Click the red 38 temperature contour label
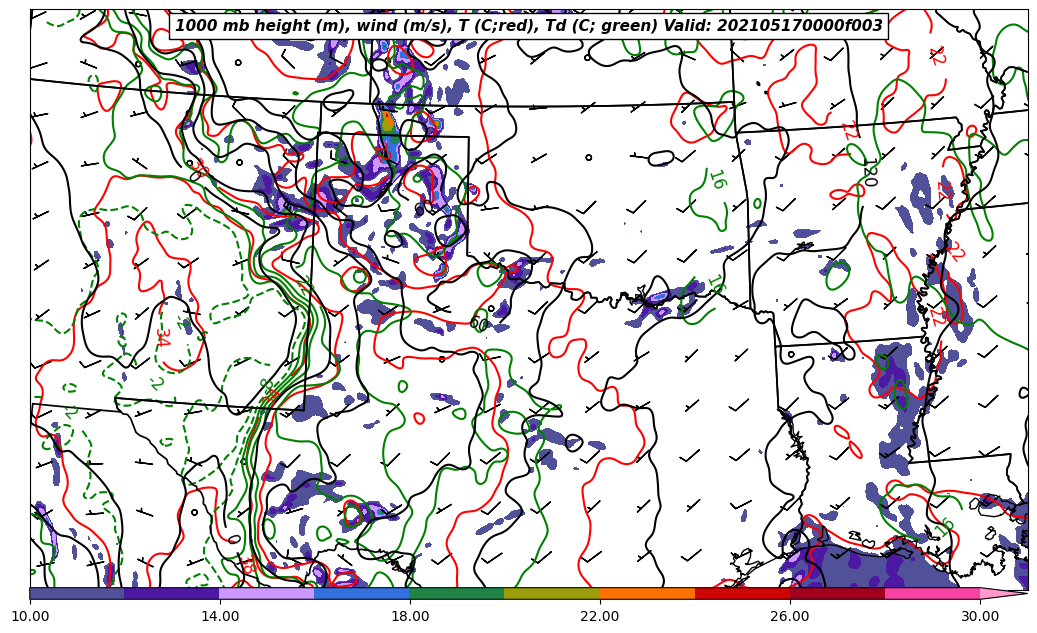 (x=247, y=564)
